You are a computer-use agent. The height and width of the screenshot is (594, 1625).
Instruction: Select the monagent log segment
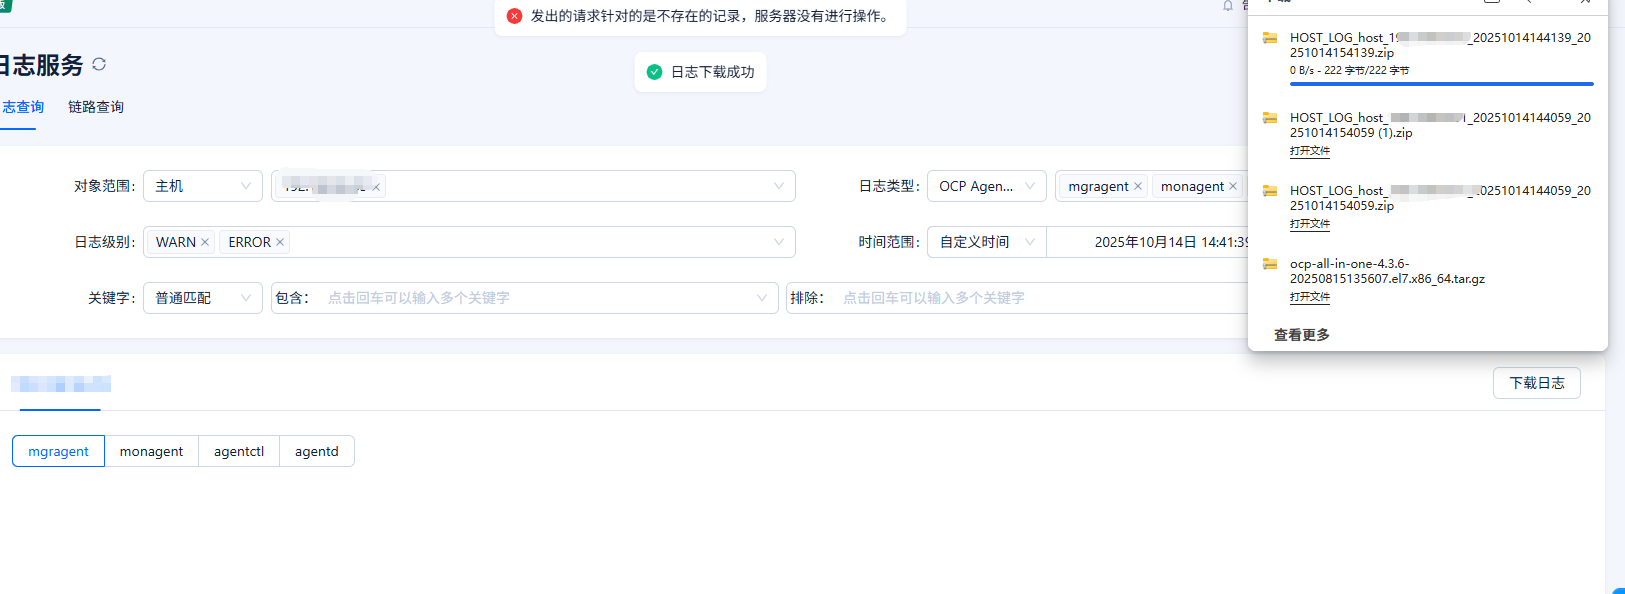(x=151, y=451)
